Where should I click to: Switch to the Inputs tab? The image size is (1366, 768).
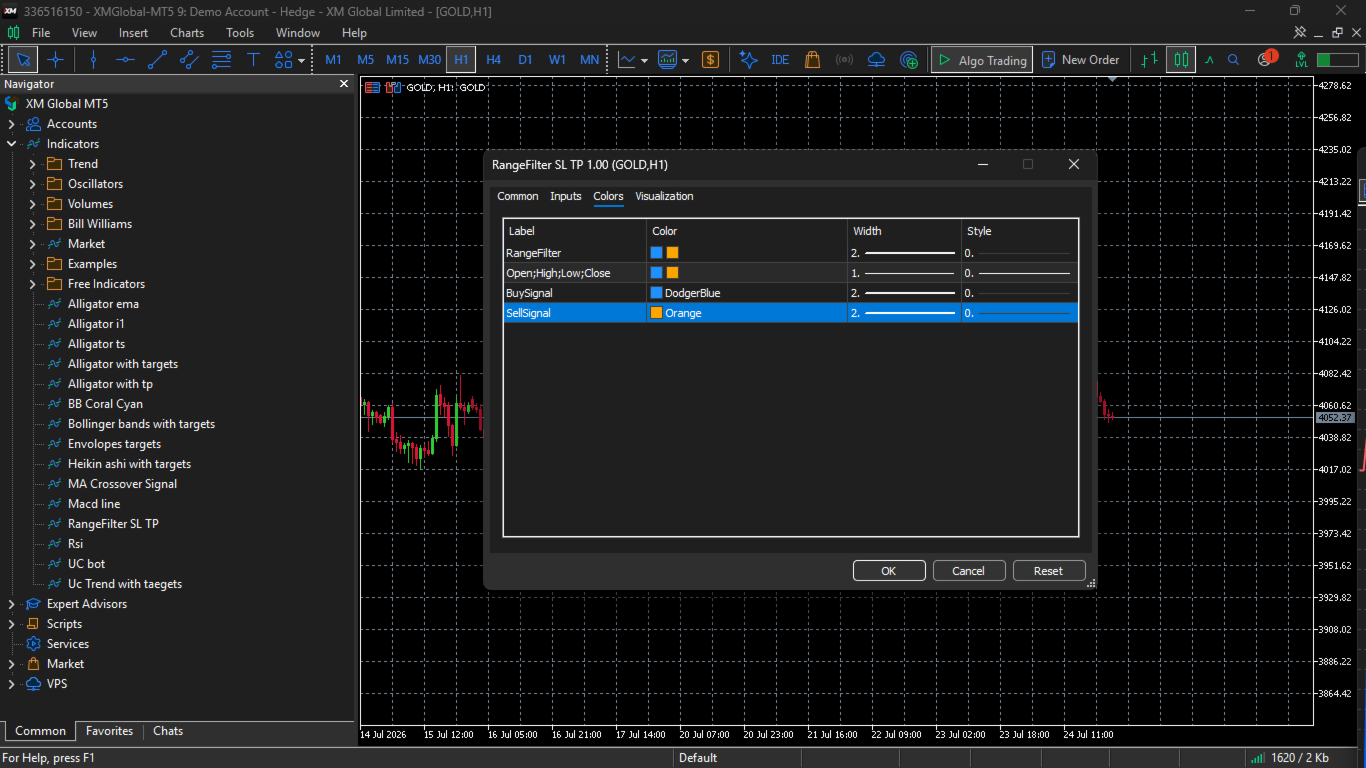pos(565,196)
